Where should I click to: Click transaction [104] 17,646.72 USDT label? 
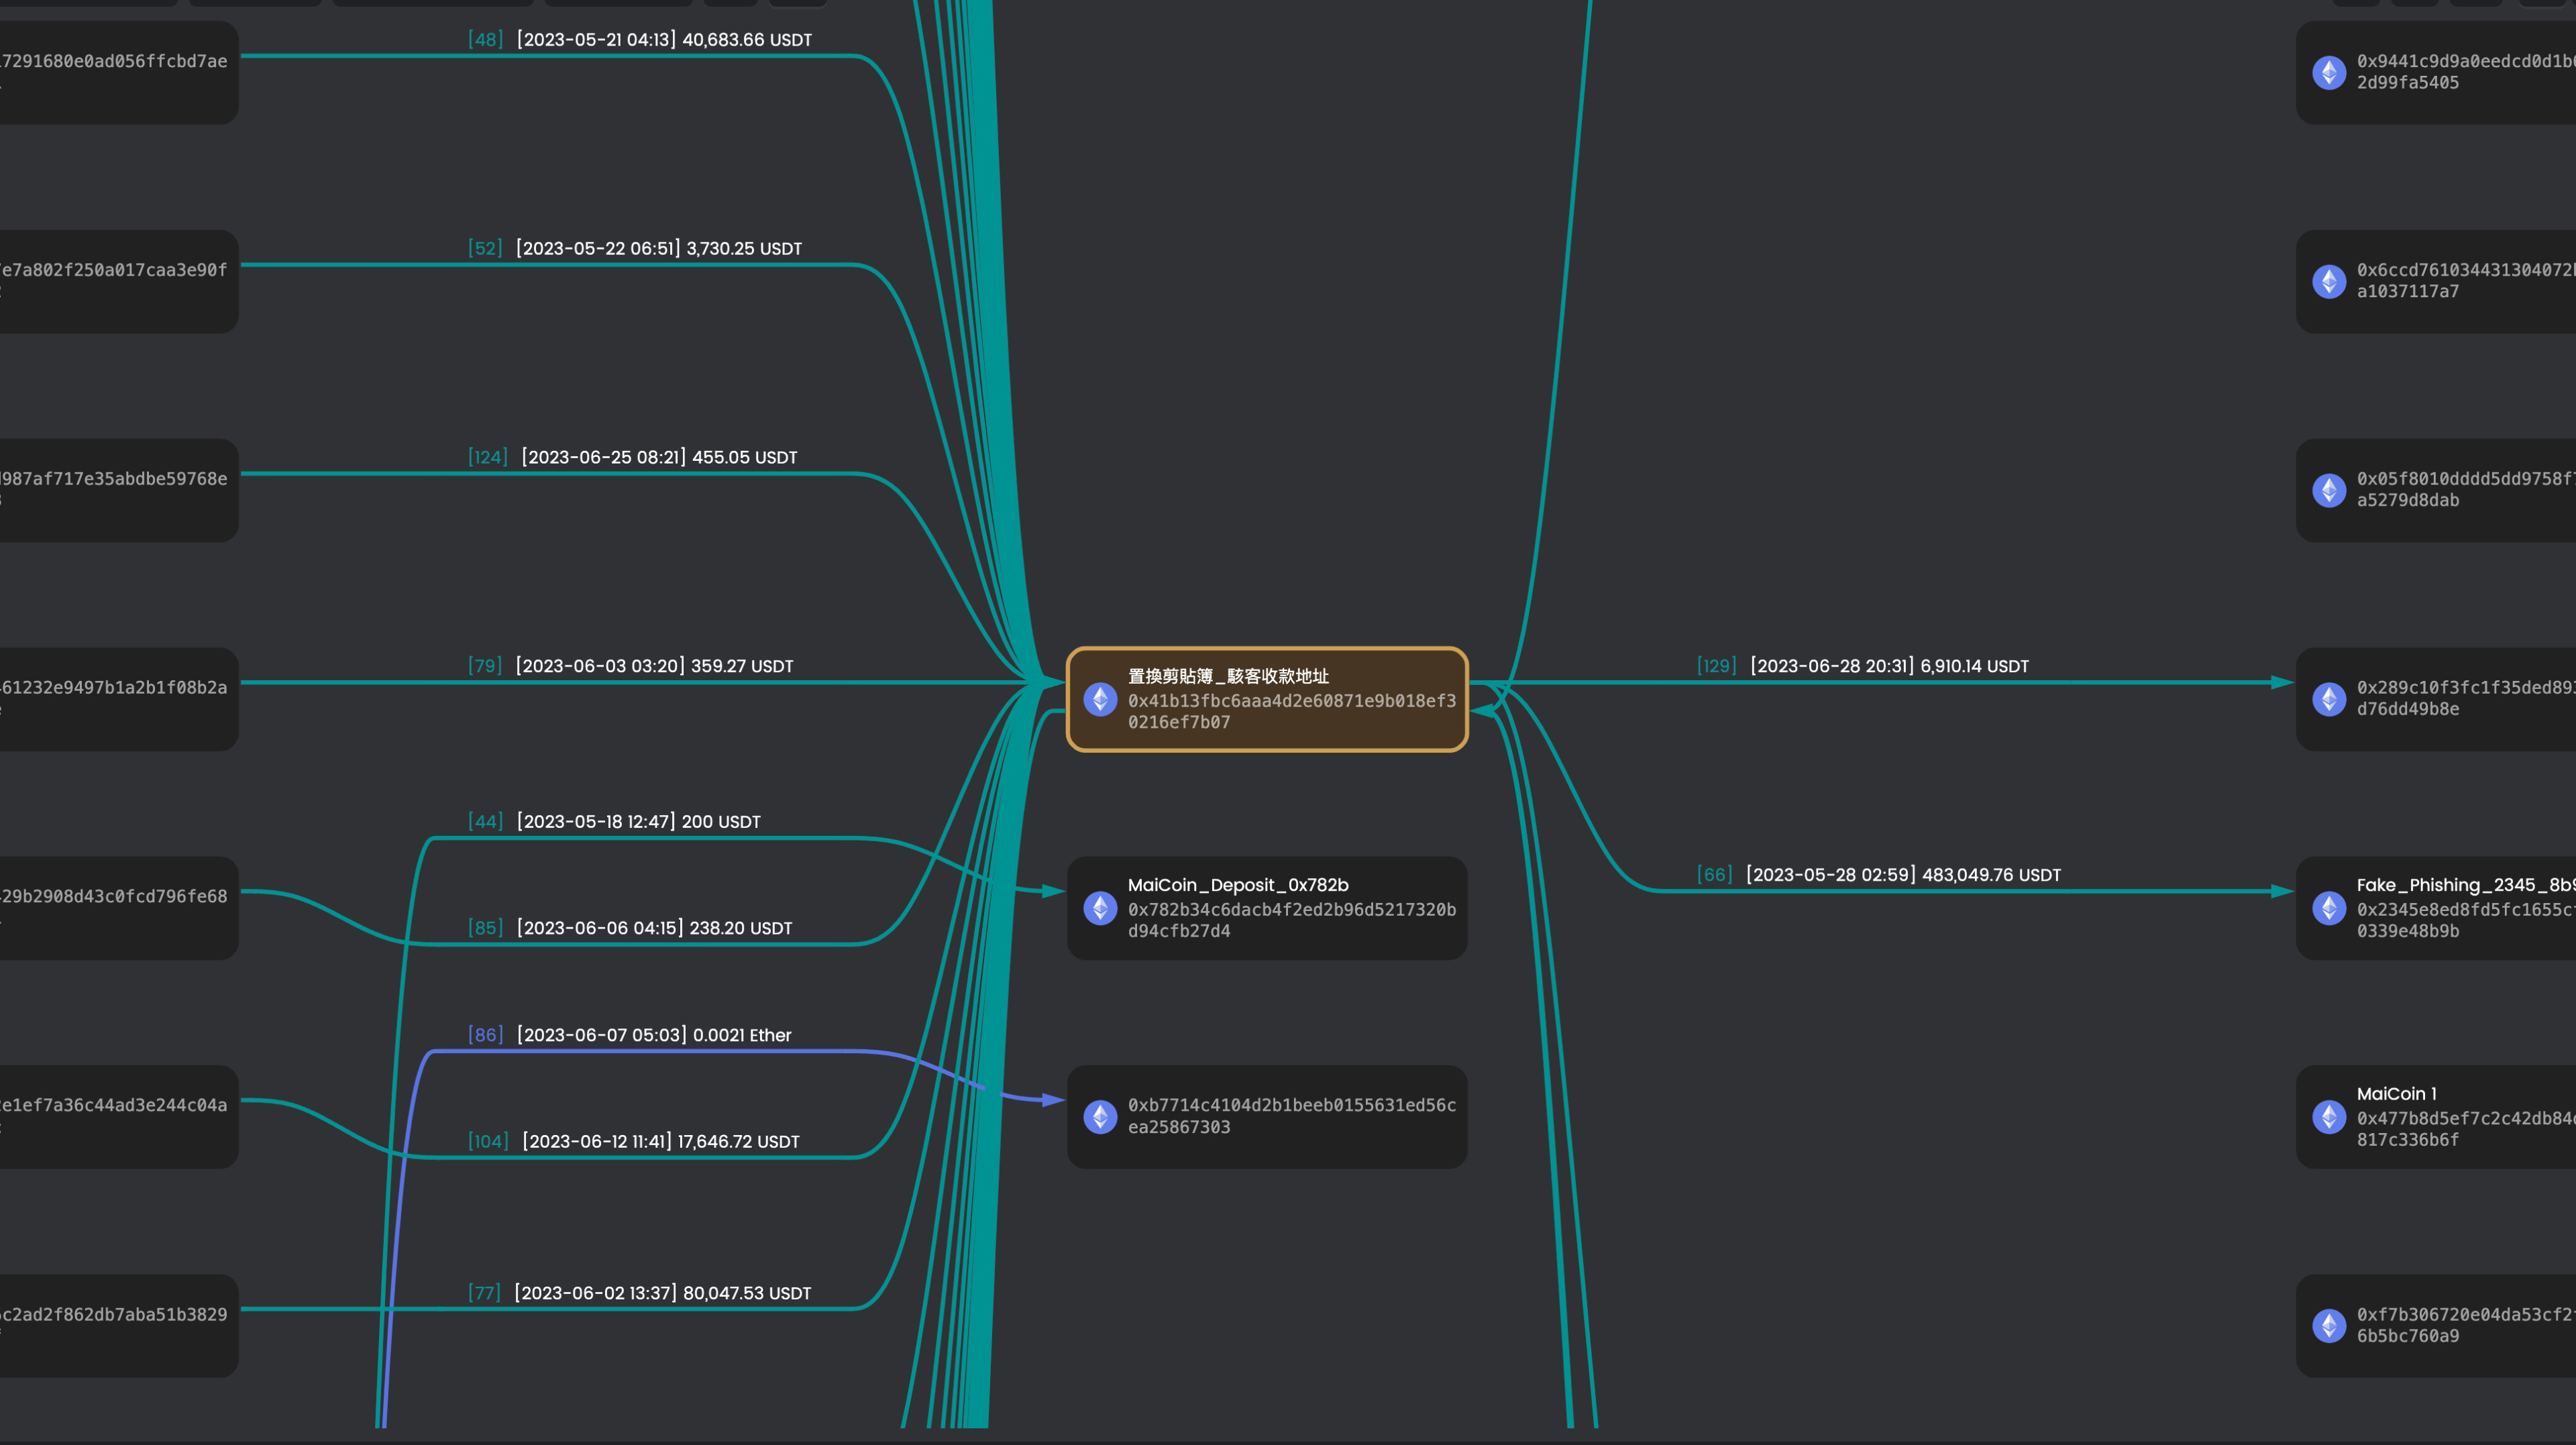tap(634, 1142)
